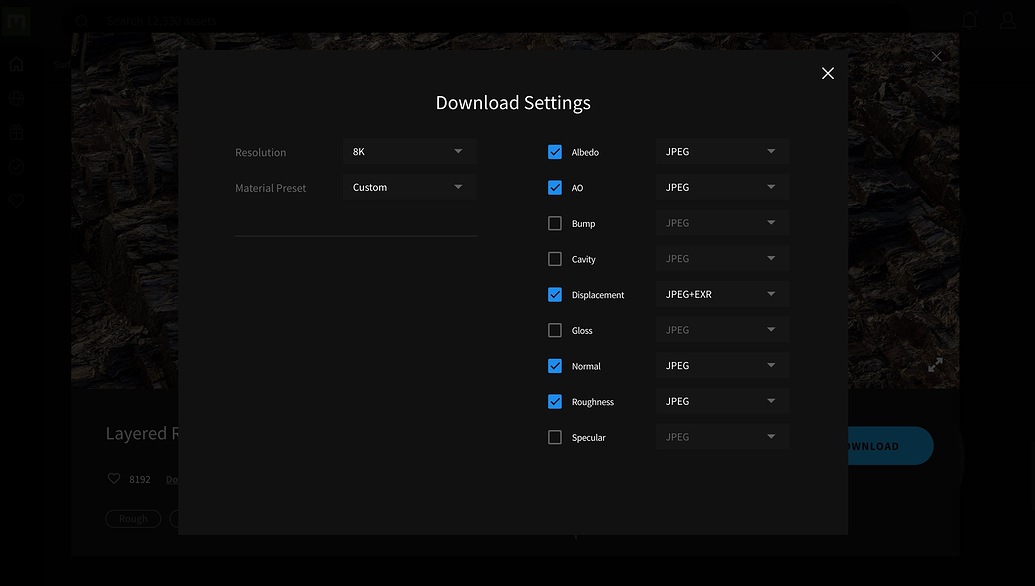
Task: Open the user account icon
Action: coord(1008,20)
